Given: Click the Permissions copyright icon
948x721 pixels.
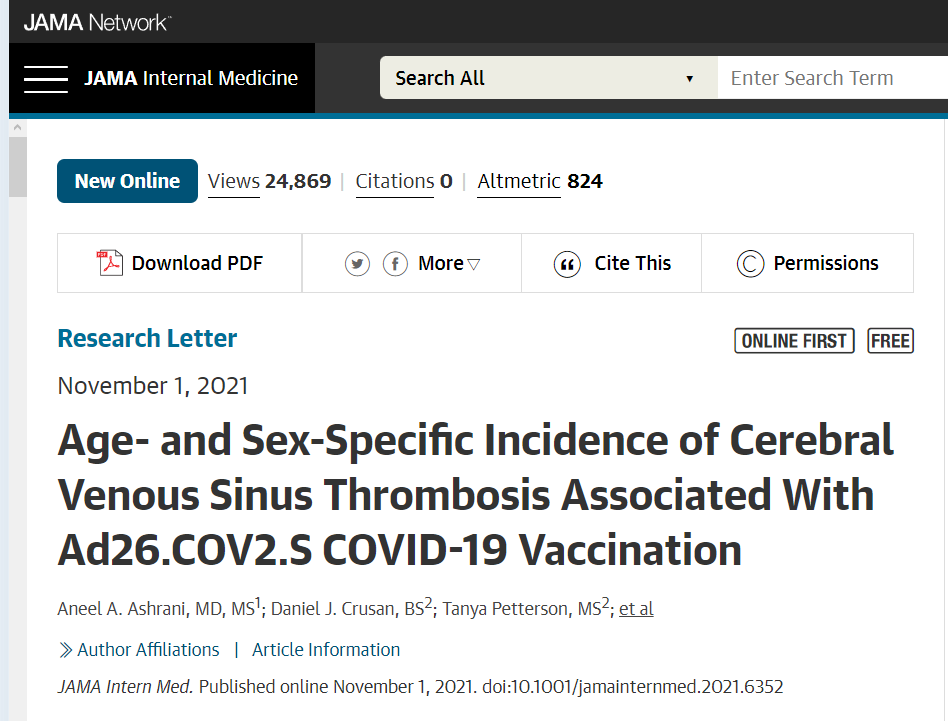Looking at the screenshot, I should click(750, 264).
